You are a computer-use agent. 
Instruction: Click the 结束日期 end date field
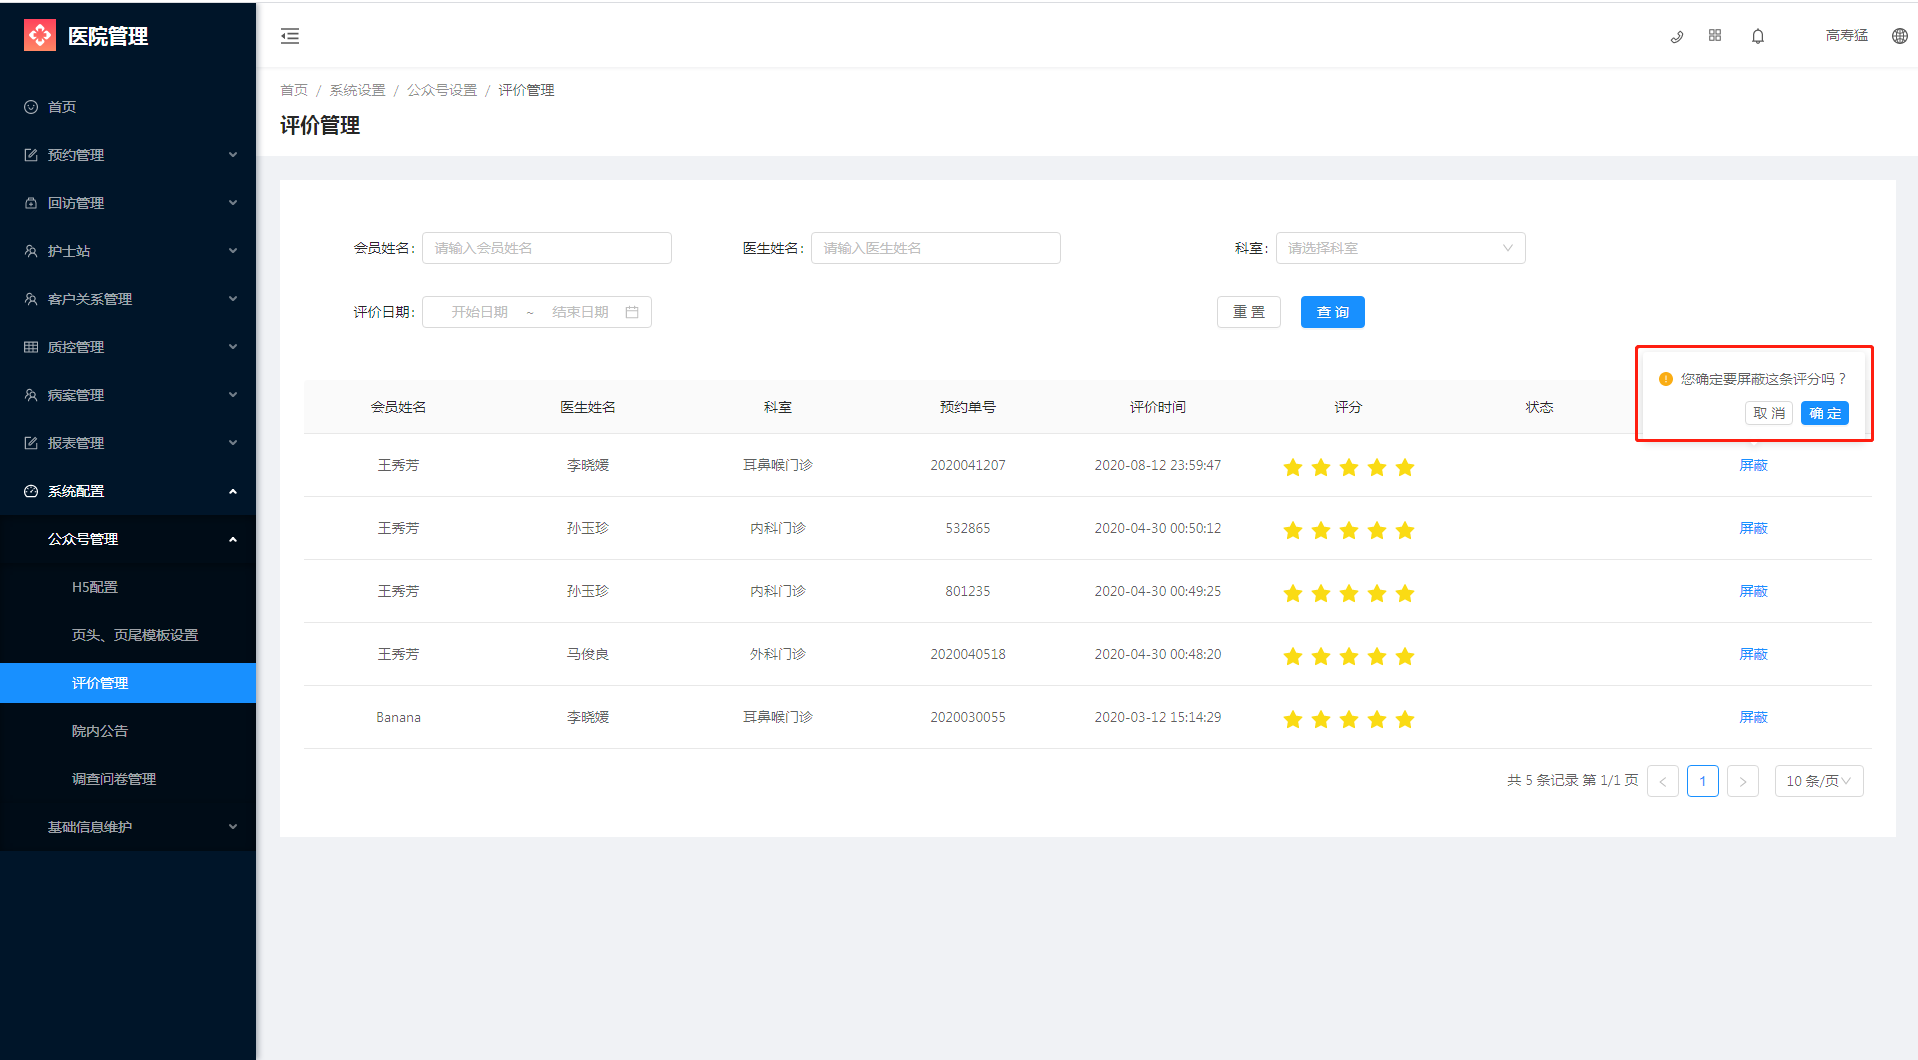coord(580,312)
